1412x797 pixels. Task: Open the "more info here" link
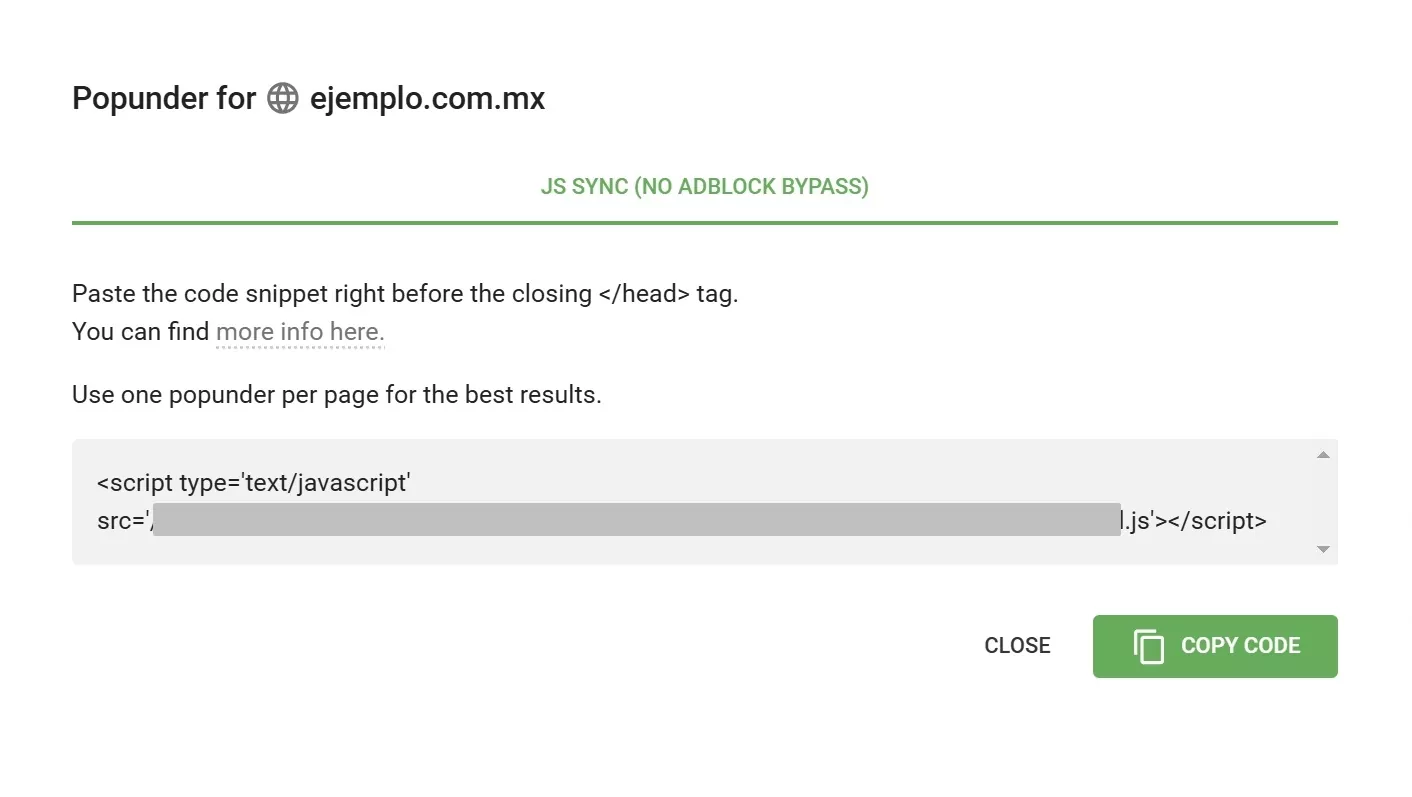click(300, 332)
